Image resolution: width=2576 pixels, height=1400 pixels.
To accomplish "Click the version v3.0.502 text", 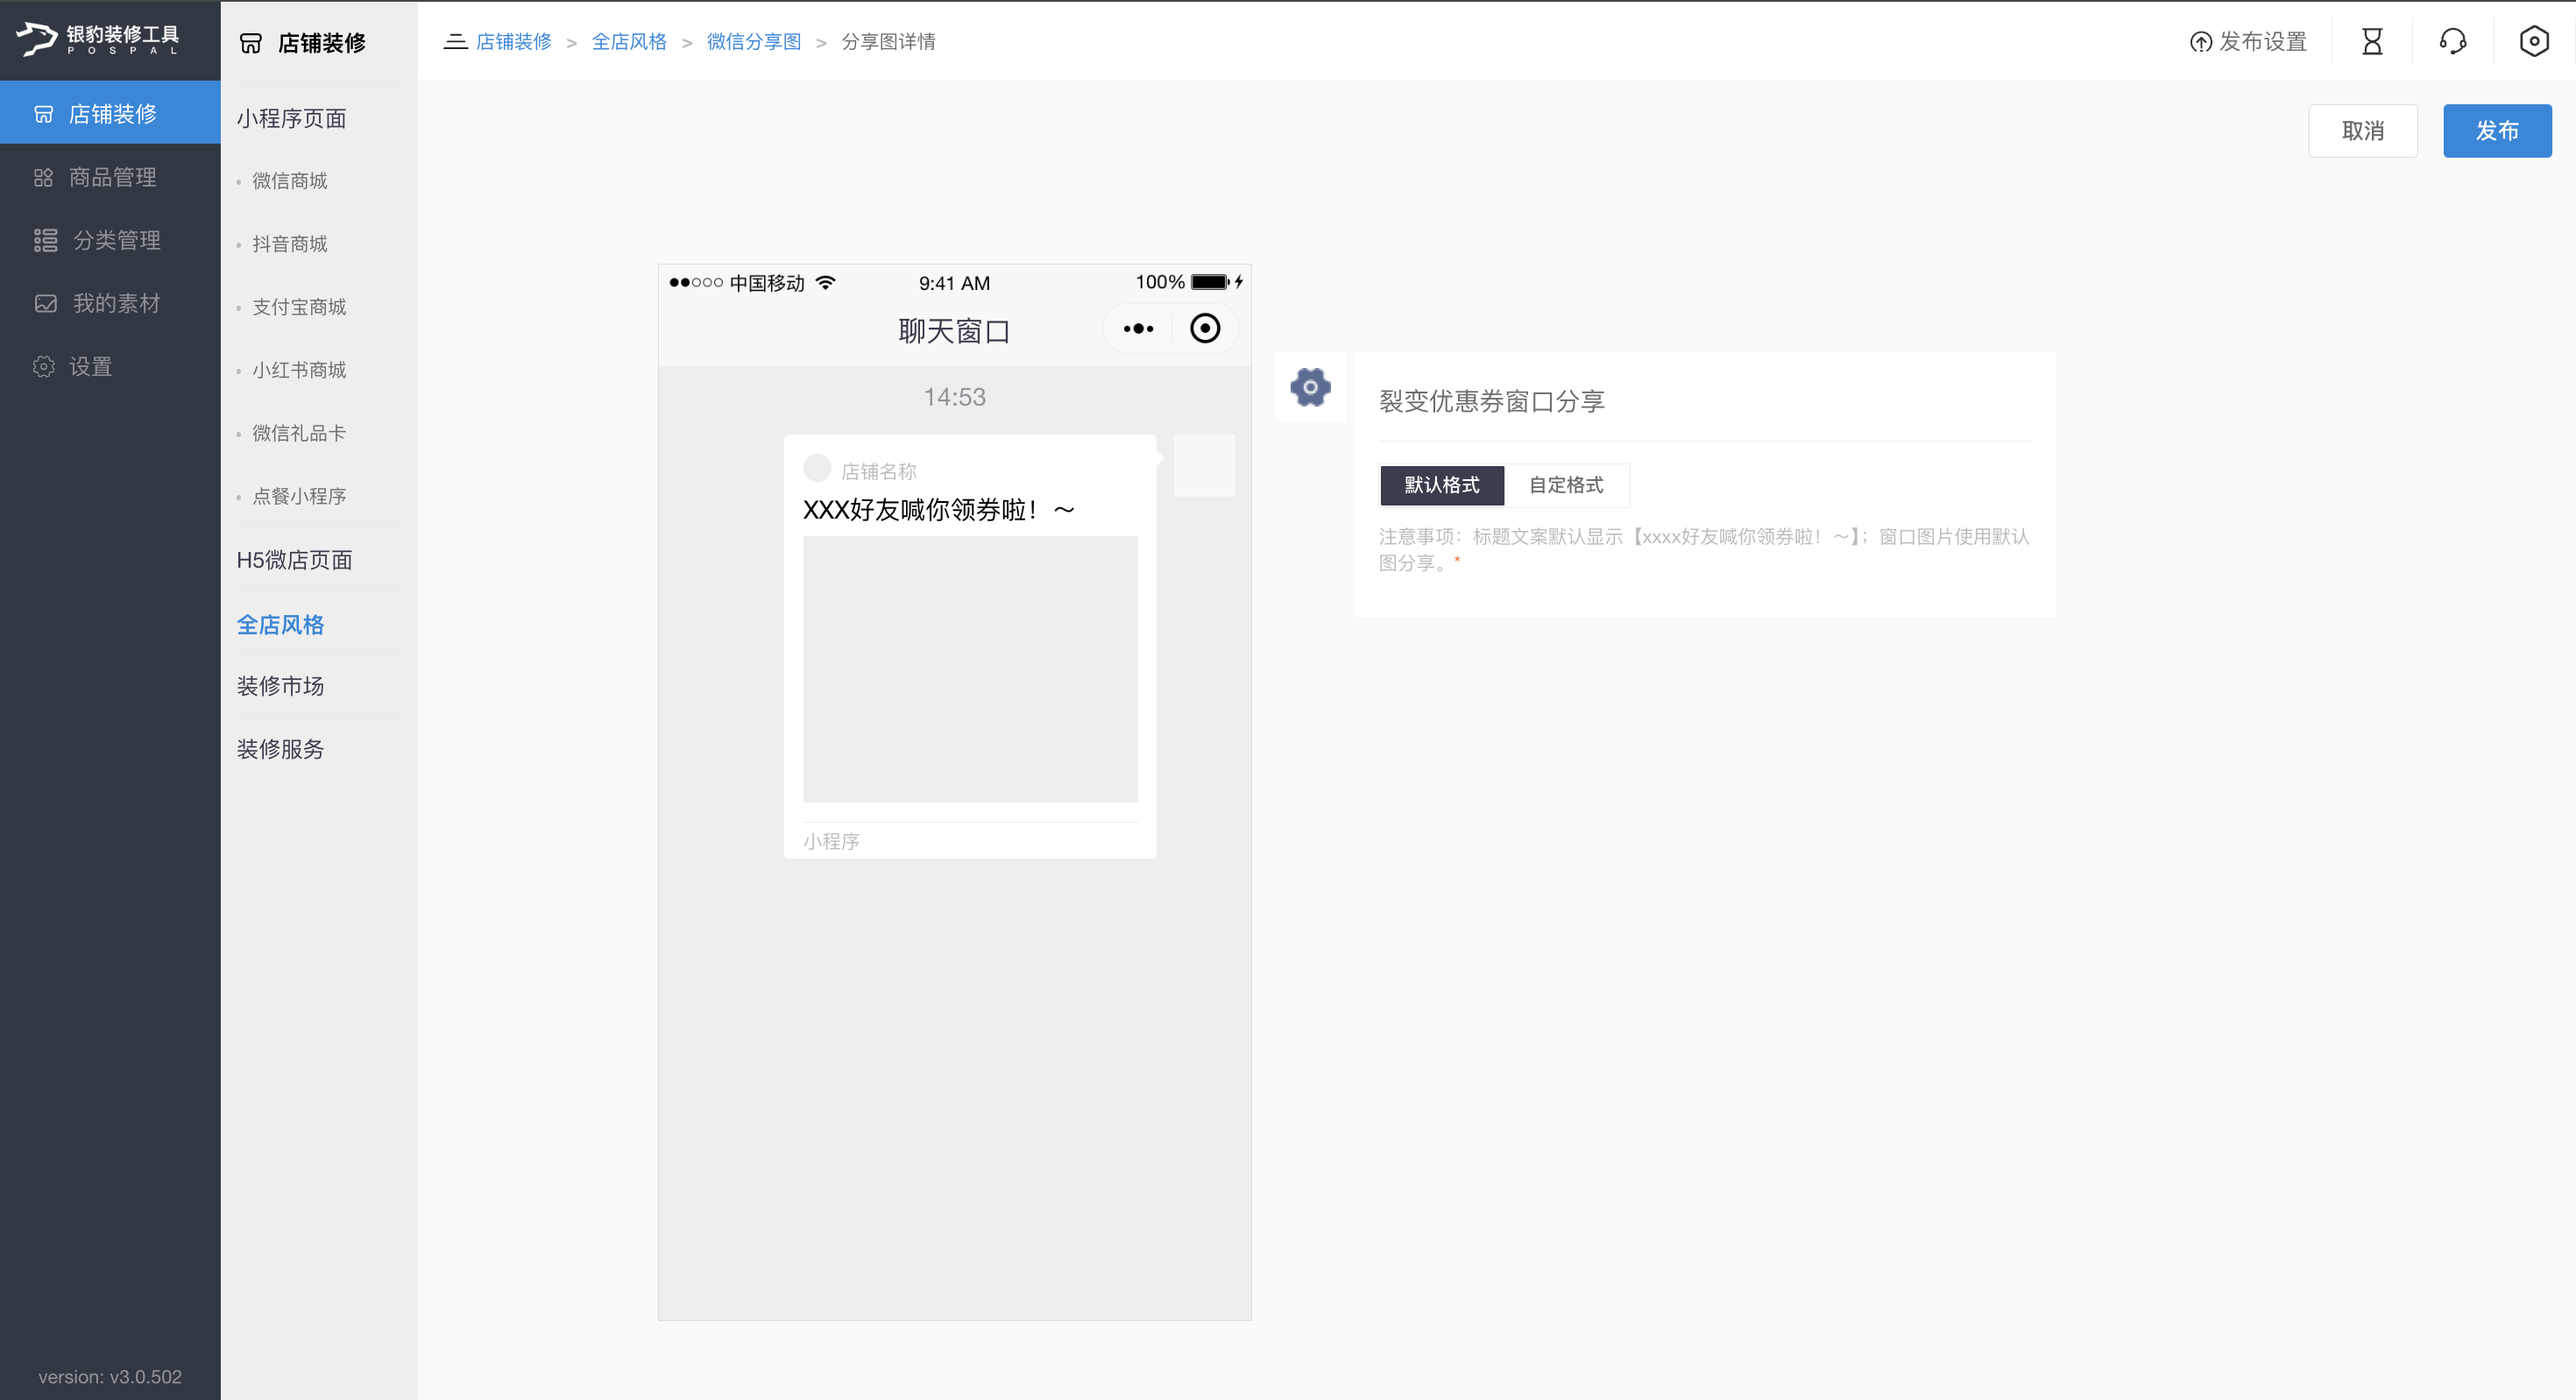I will [x=110, y=1376].
